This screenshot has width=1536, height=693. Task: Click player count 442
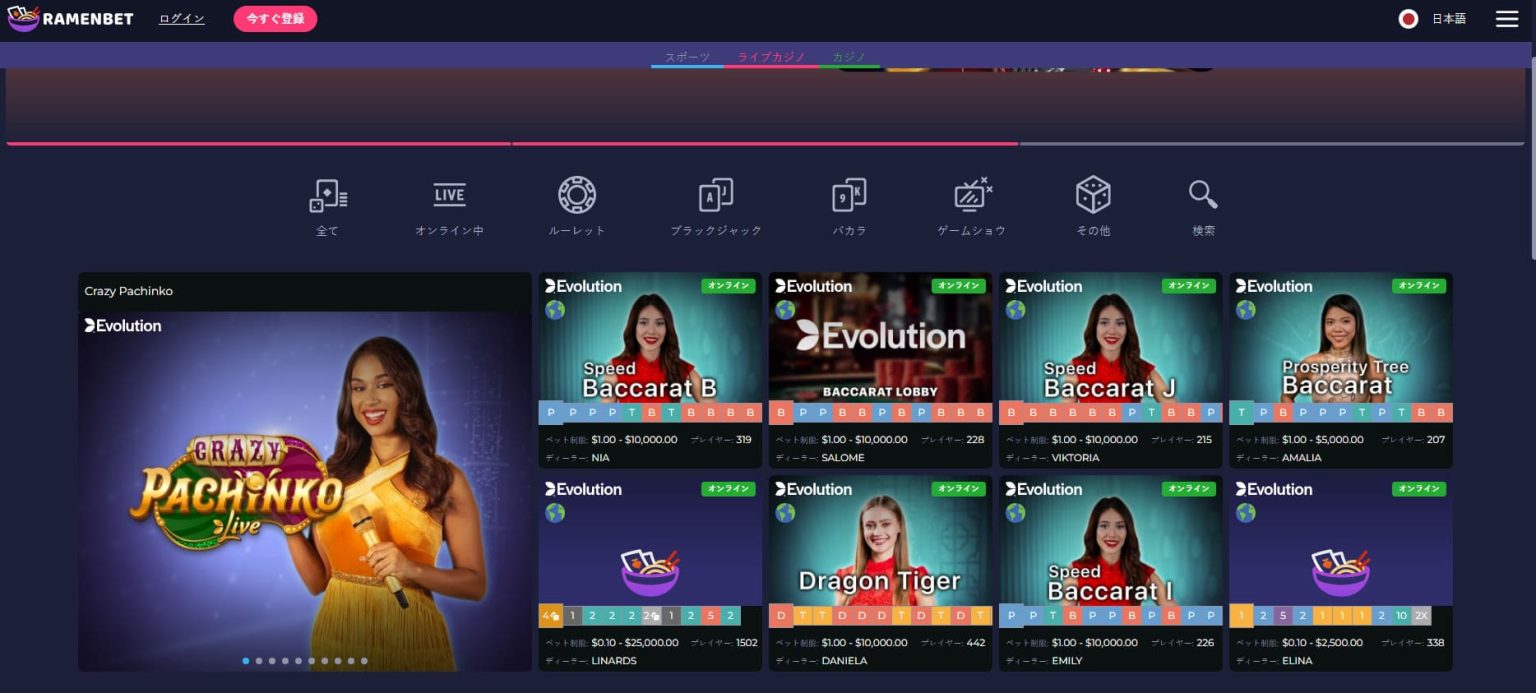coord(976,643)
